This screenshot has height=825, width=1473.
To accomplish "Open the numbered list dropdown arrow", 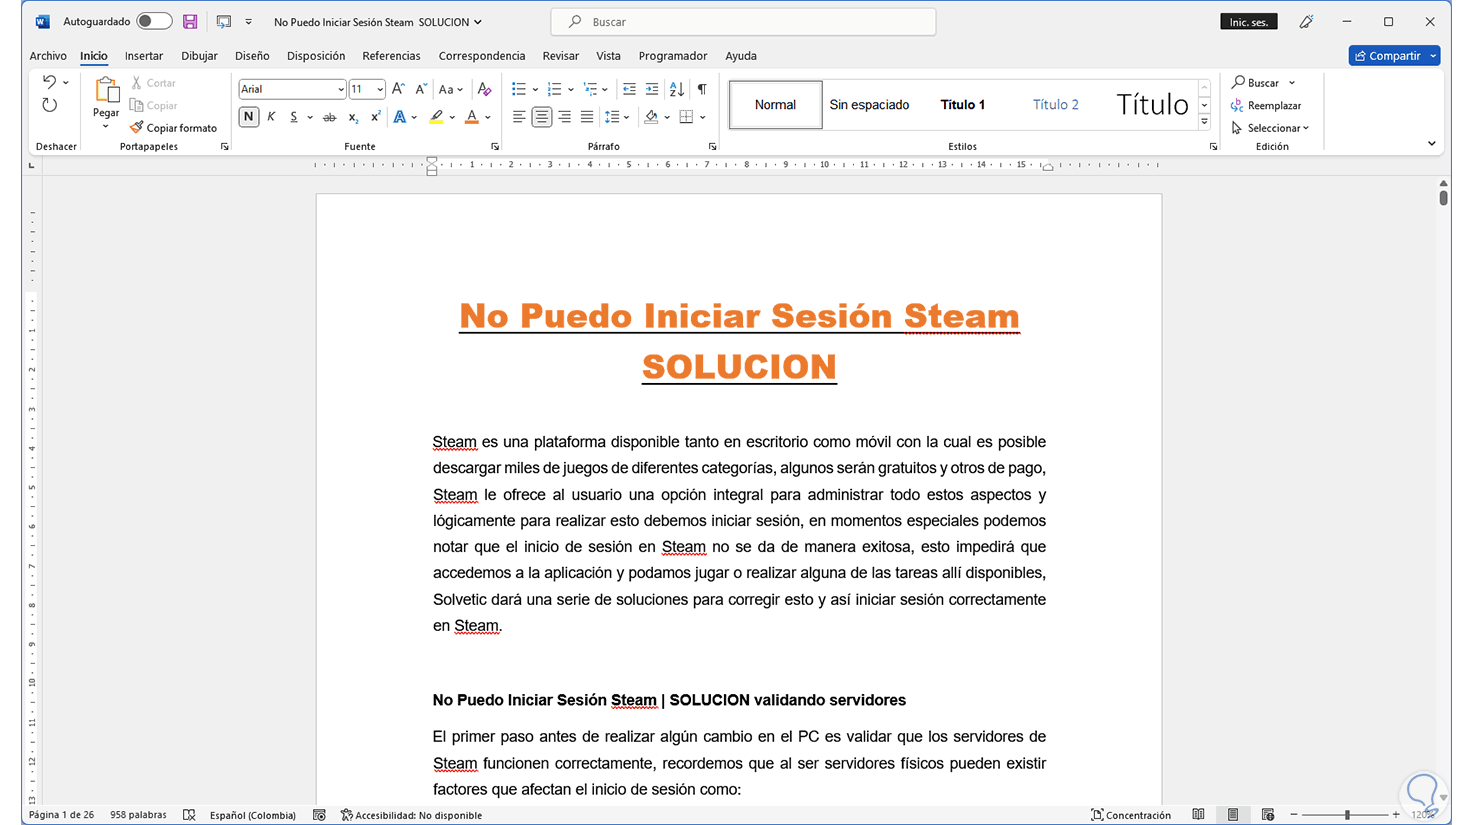I will point(571,90).
